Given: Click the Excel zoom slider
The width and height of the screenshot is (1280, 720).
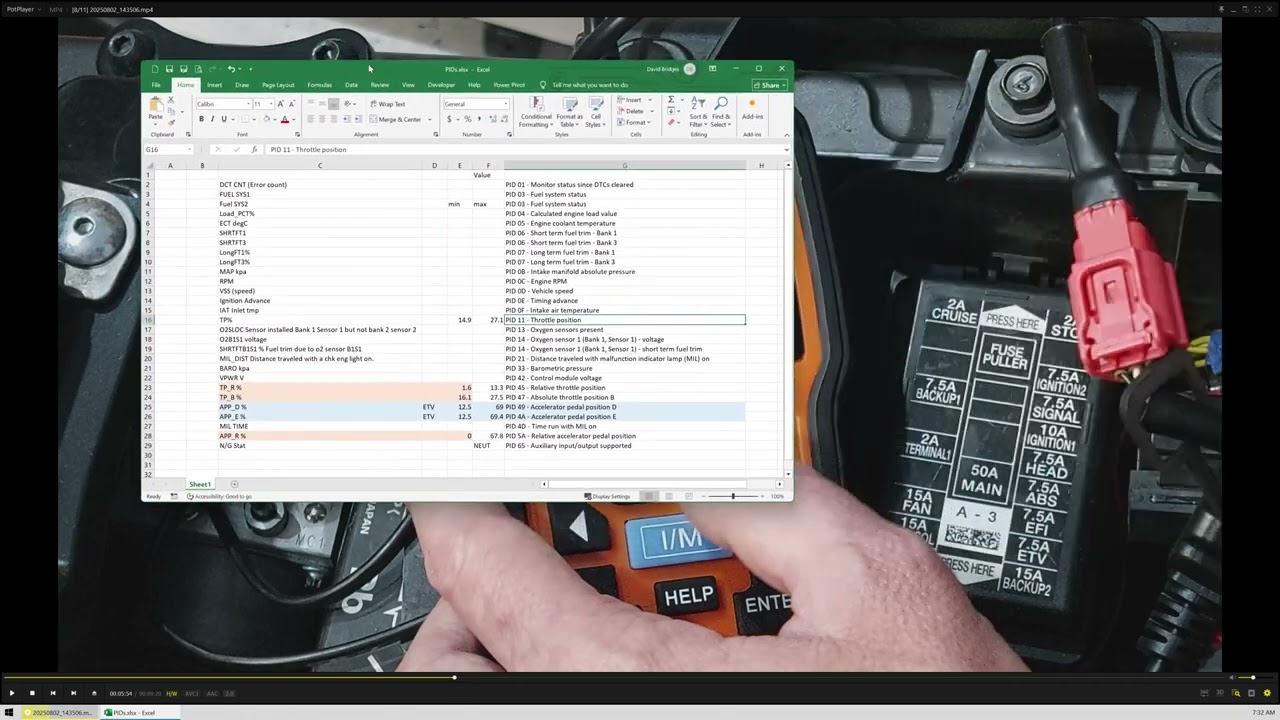Looking at the screenshot, I should click(732, 496).
